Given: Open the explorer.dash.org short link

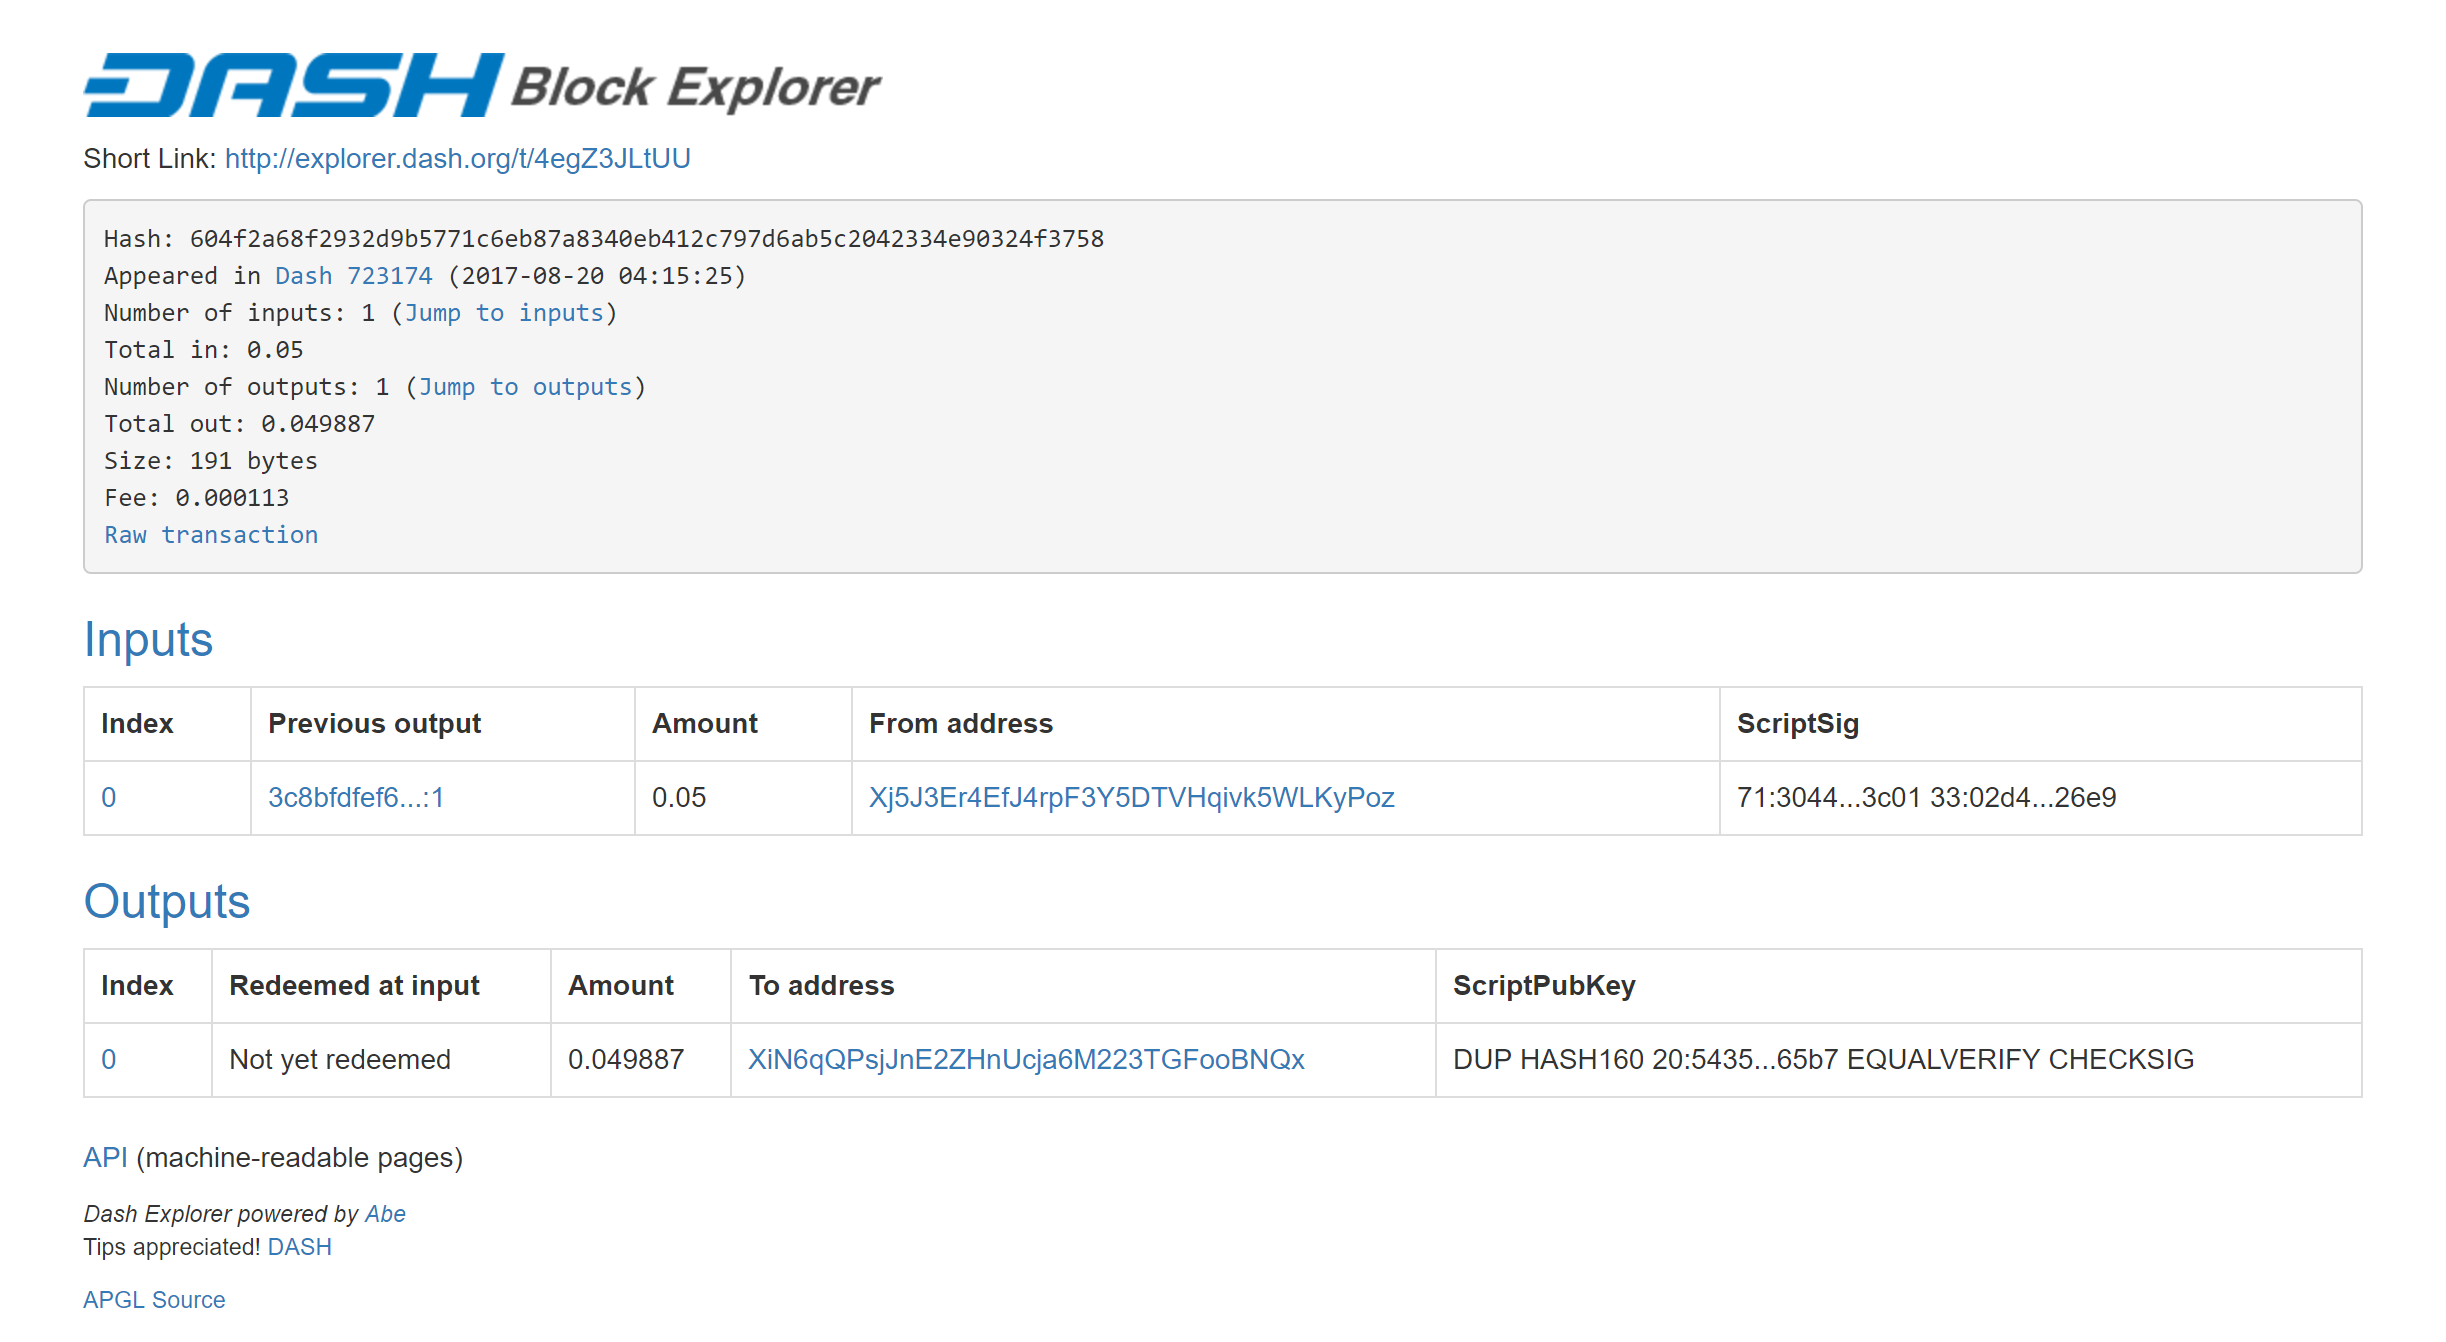Looking at the screenshot, I should click(457, 159).
